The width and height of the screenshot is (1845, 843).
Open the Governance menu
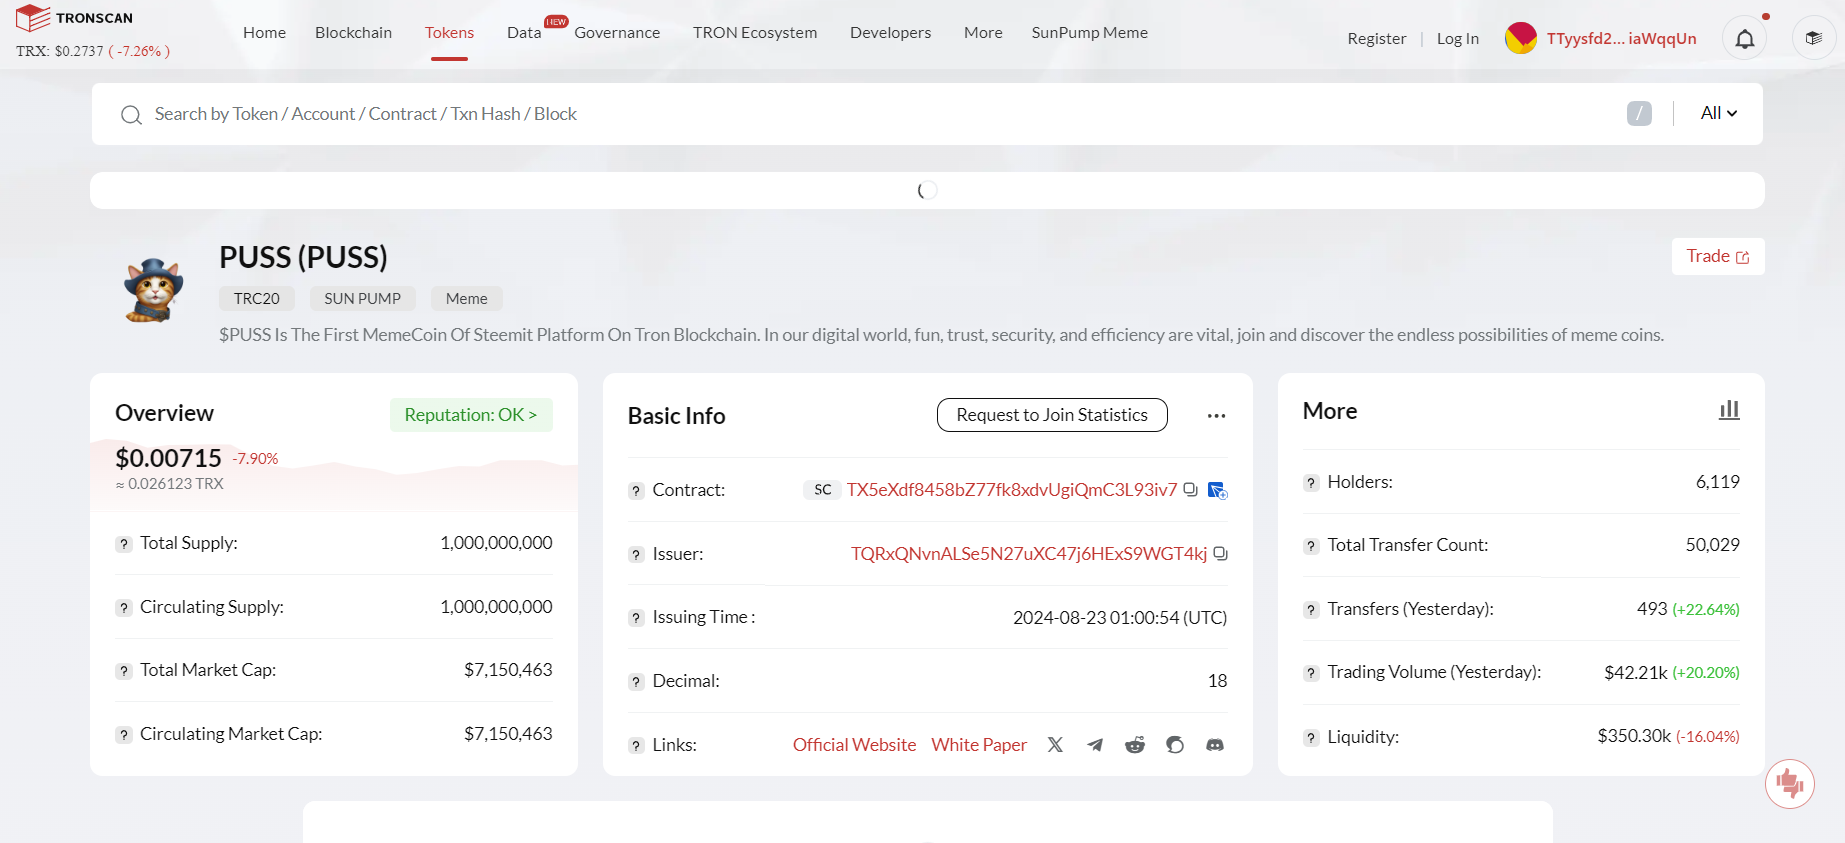pos(617,33)
